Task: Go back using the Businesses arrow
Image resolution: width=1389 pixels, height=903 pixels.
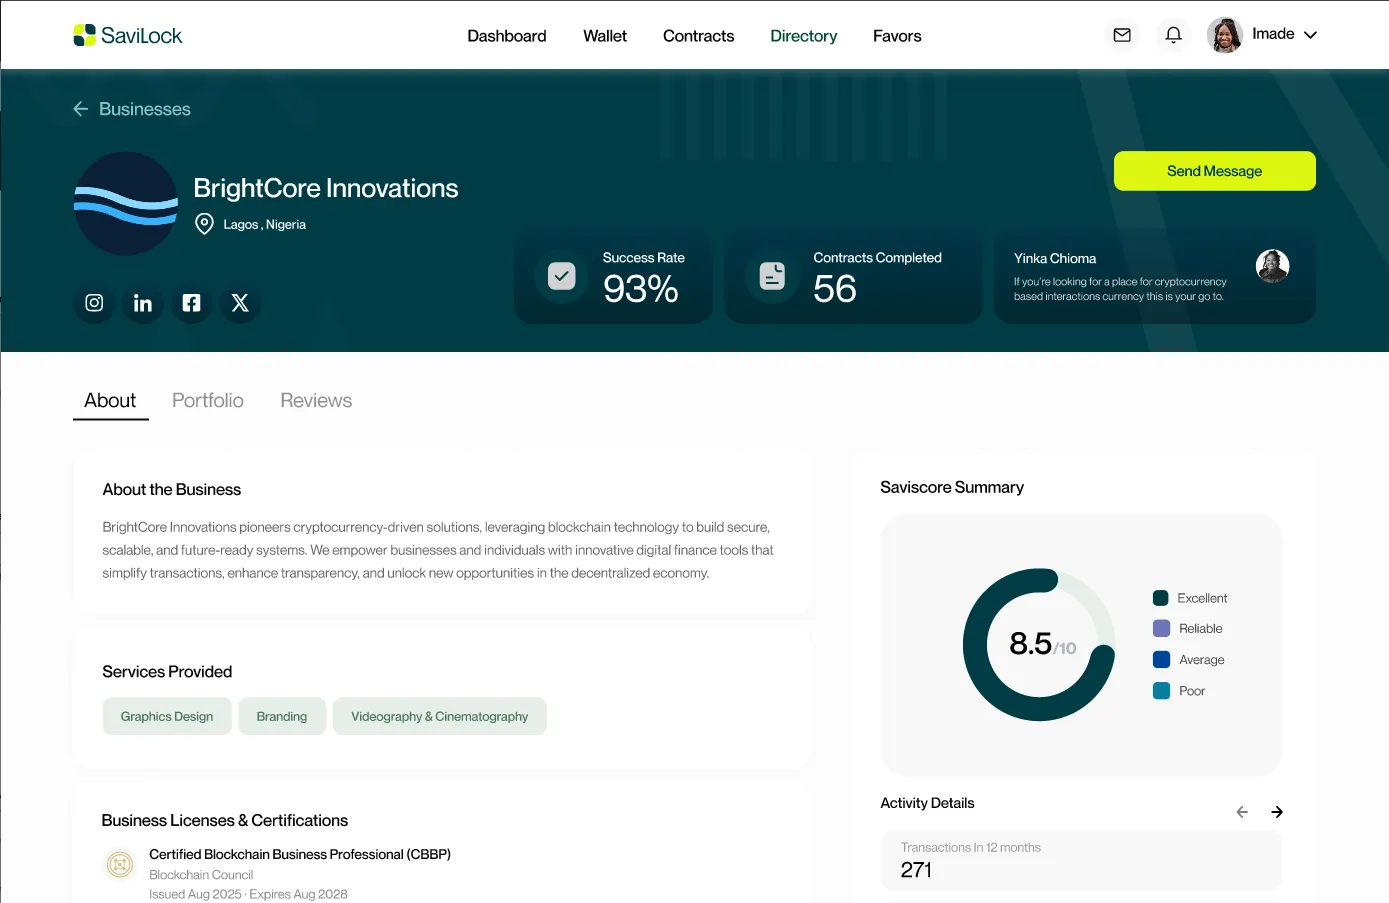Action: tap(80, 108)
